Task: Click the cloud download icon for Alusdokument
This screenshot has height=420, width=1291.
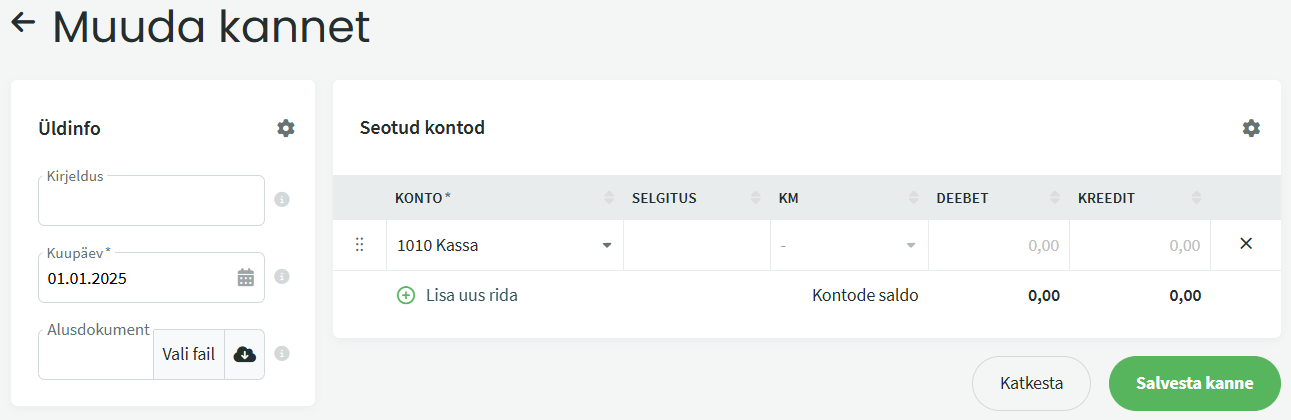Action: 244,354
